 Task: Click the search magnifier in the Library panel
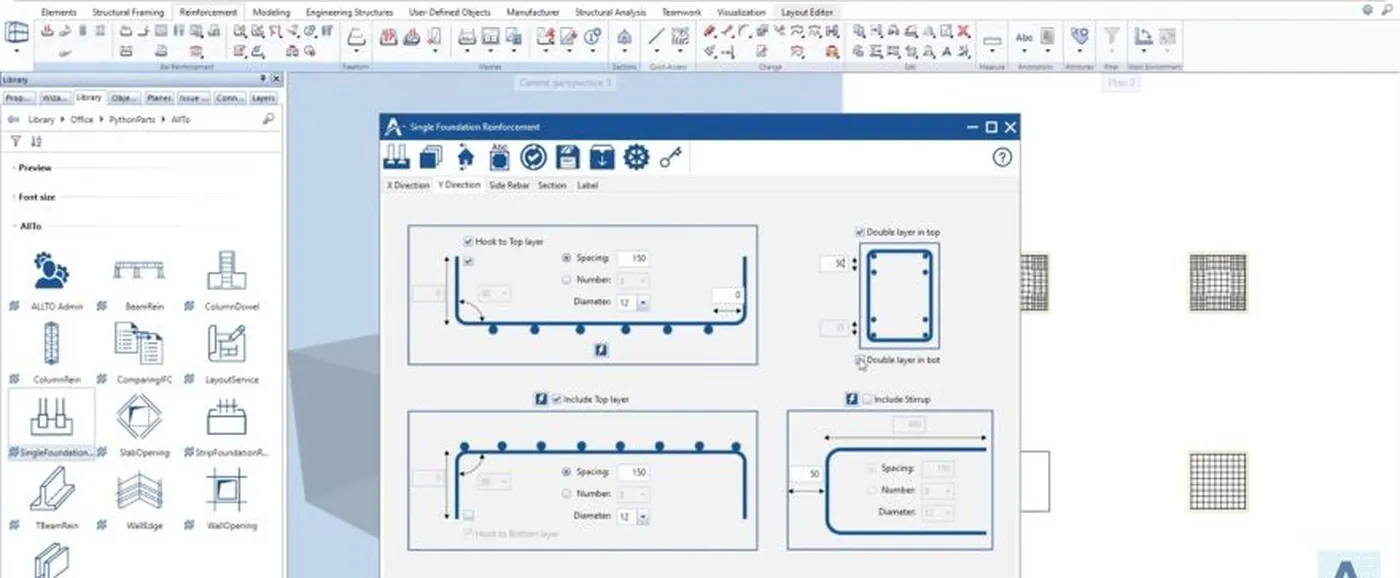pyautogui.click(x=268, y=119)
